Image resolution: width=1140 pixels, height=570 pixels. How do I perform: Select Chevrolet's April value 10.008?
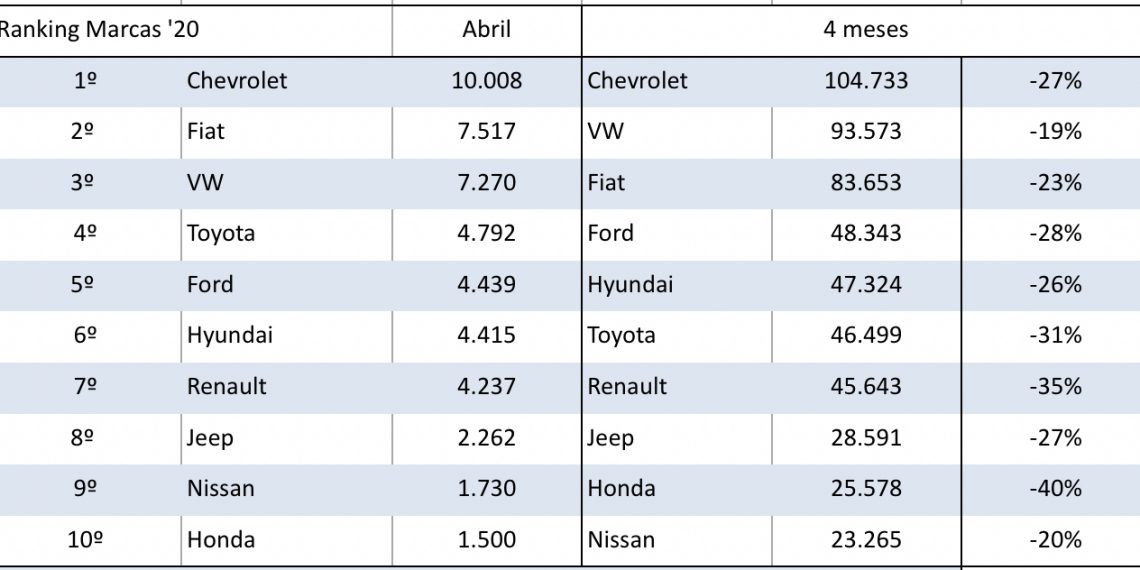[486, 81]
